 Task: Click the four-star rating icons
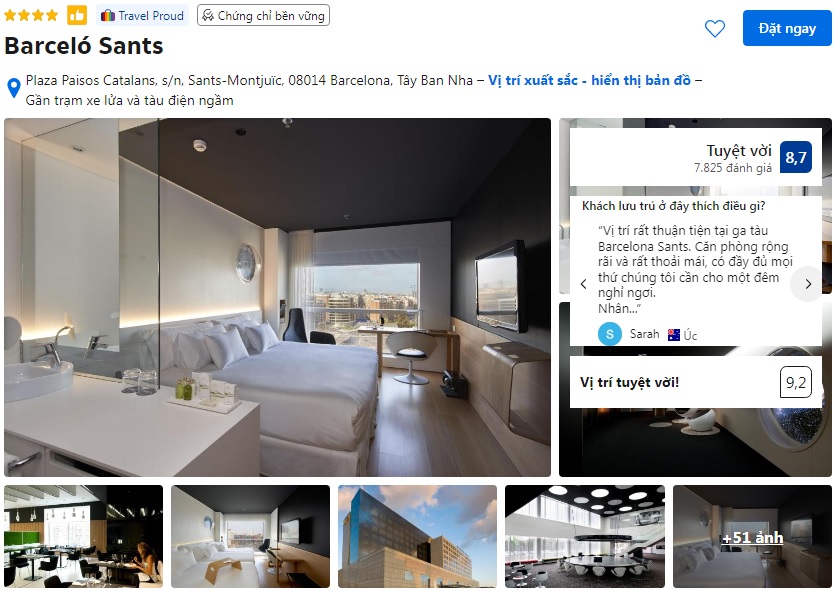tap(31, 15)
